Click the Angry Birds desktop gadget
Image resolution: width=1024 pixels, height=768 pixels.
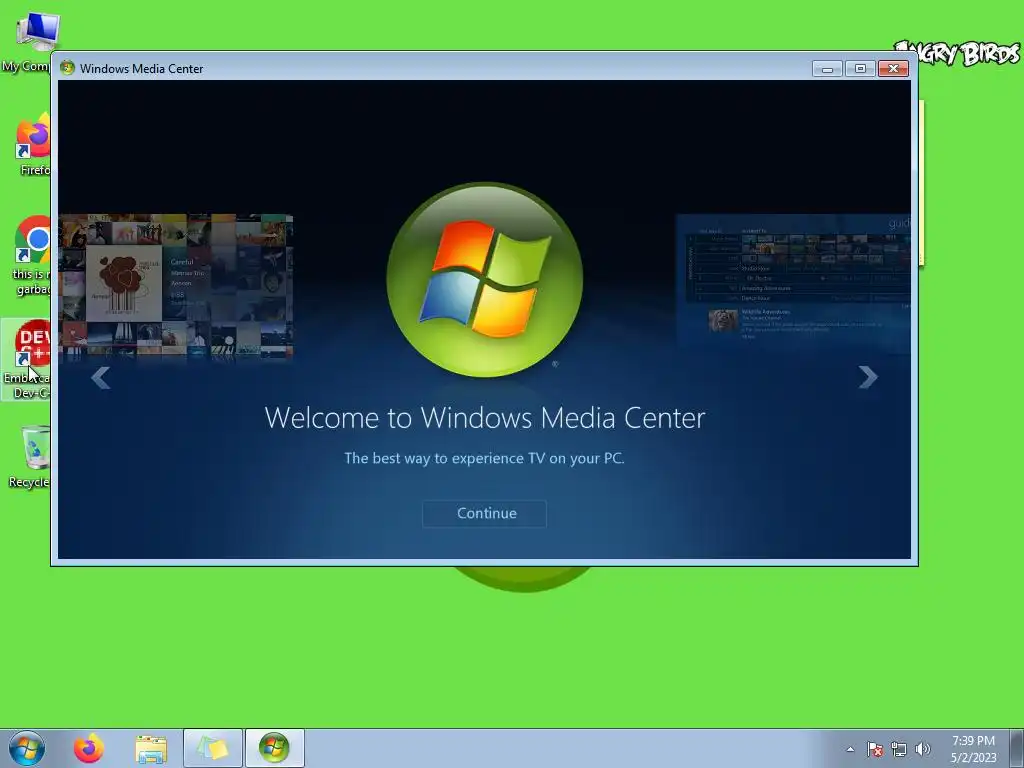(957, 54)
